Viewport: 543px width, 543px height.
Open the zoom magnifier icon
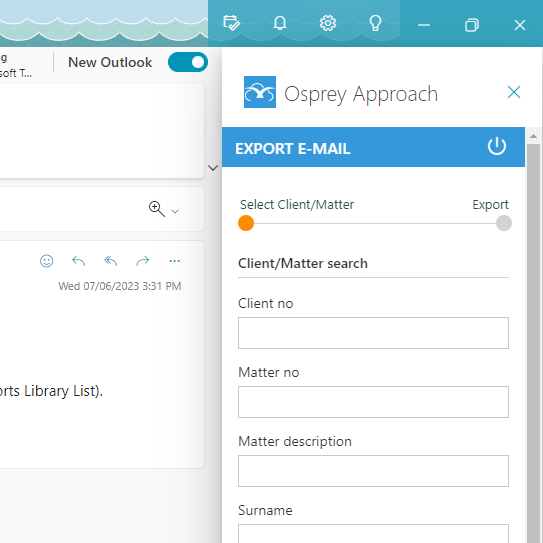pyautogui.click(x=157, y=209)
